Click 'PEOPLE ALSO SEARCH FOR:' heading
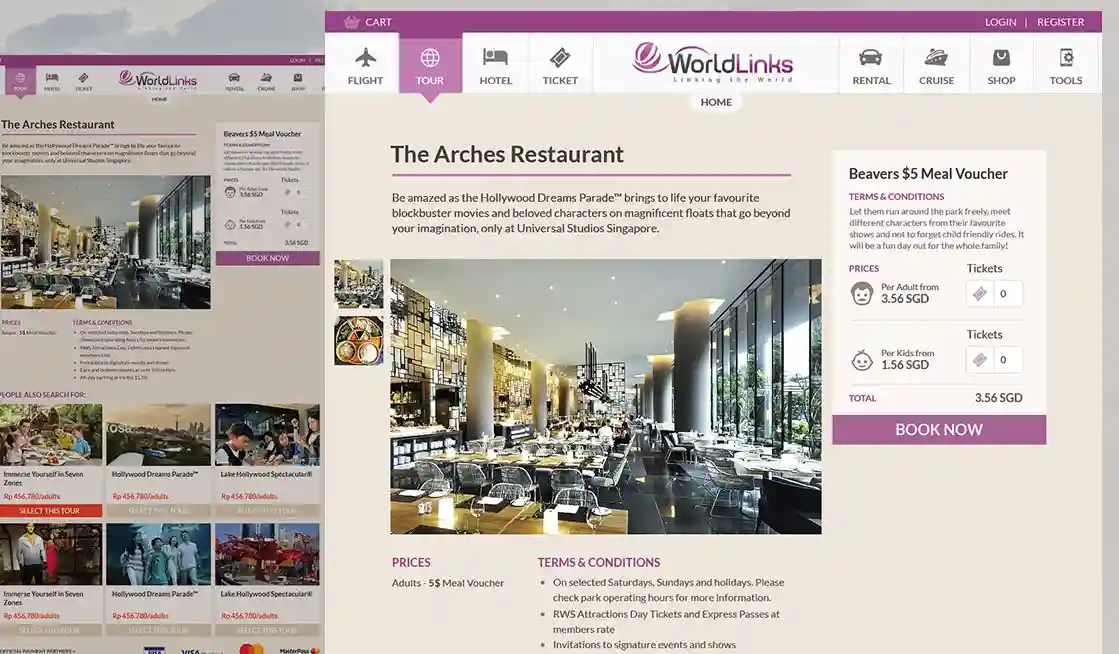Viewport: 1119px width, 654px height. pos(43,394)
